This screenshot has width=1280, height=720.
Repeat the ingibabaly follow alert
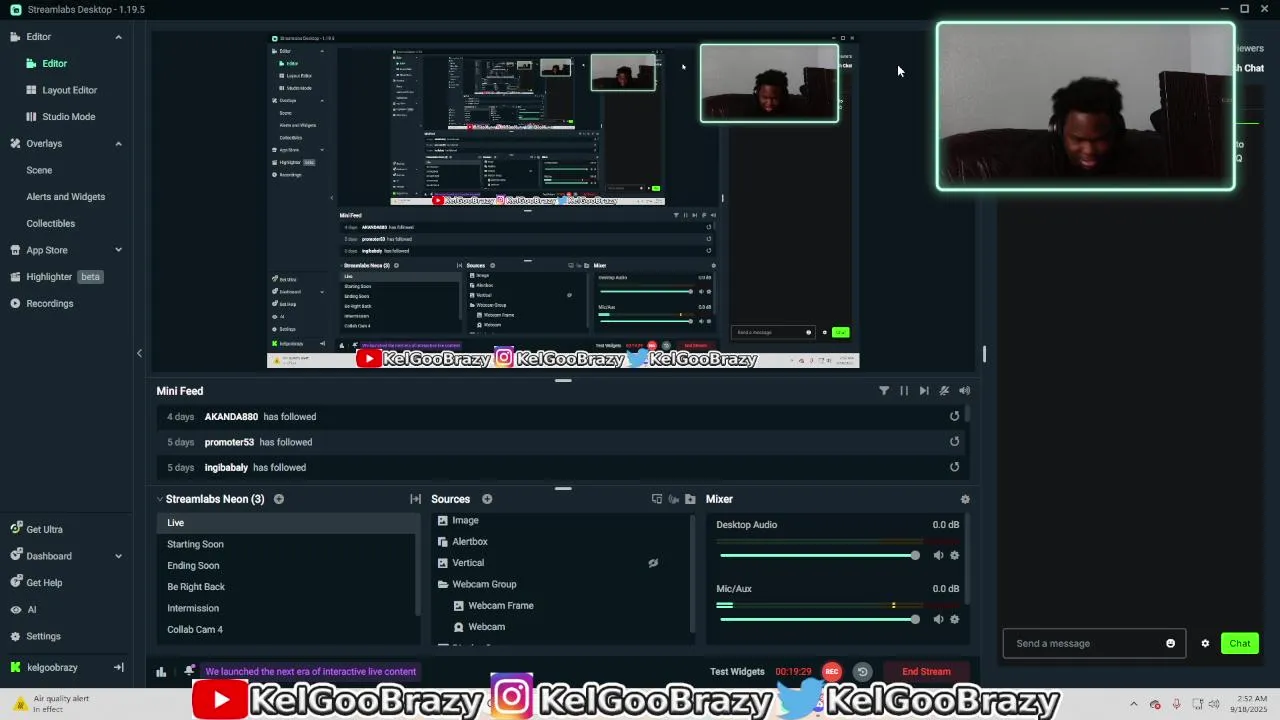(954, 467)
